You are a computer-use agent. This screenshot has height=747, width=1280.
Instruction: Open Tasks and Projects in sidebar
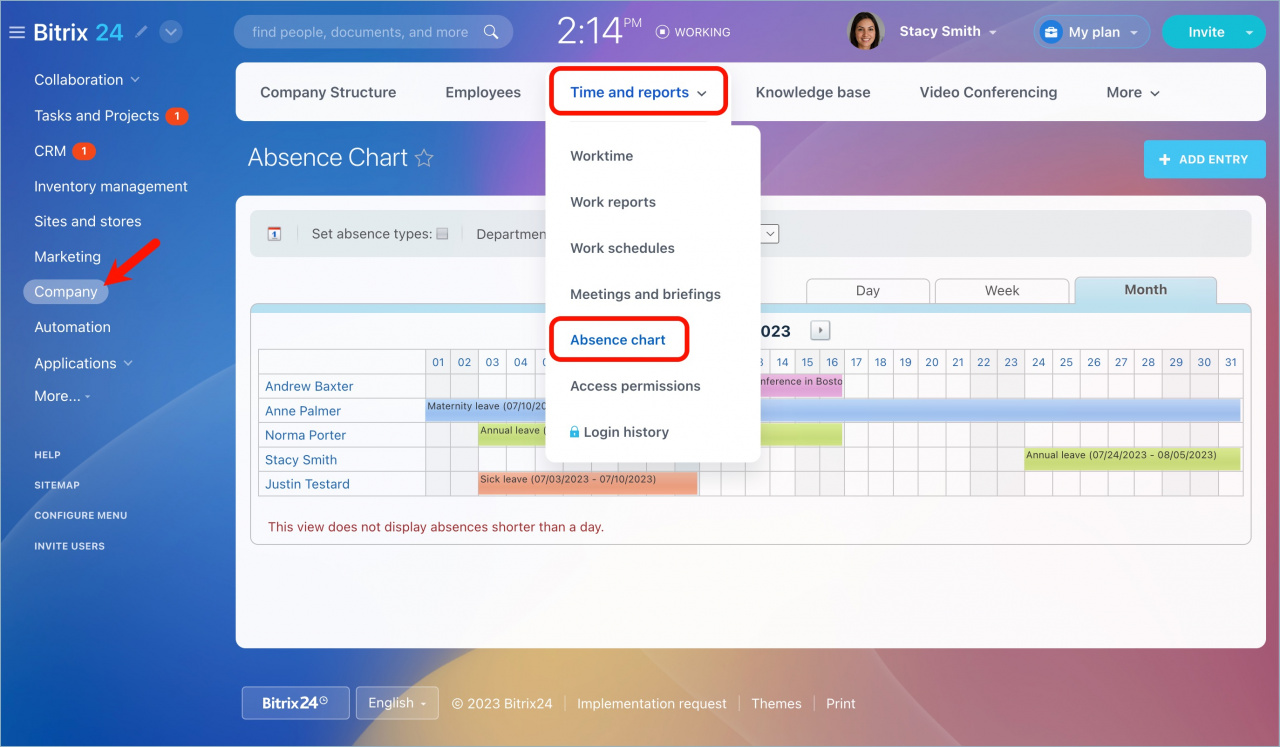coord(96,116)
